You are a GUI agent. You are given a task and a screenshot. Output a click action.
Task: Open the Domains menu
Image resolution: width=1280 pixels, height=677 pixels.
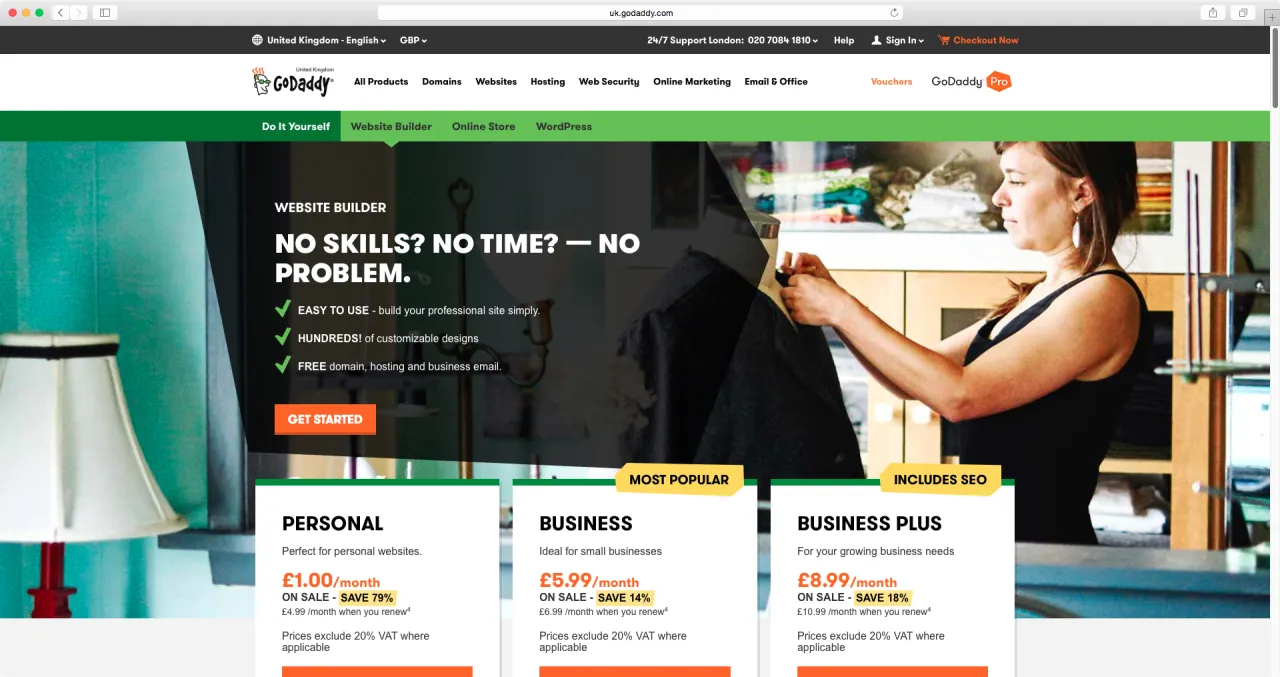442,82
